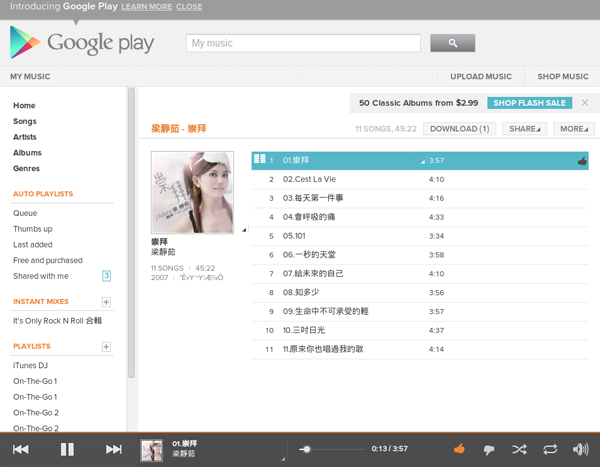This screenshot has height=467, width=600.
Task: Select track number 11 row
Action: pyautogui.click(x=420, y=349)
